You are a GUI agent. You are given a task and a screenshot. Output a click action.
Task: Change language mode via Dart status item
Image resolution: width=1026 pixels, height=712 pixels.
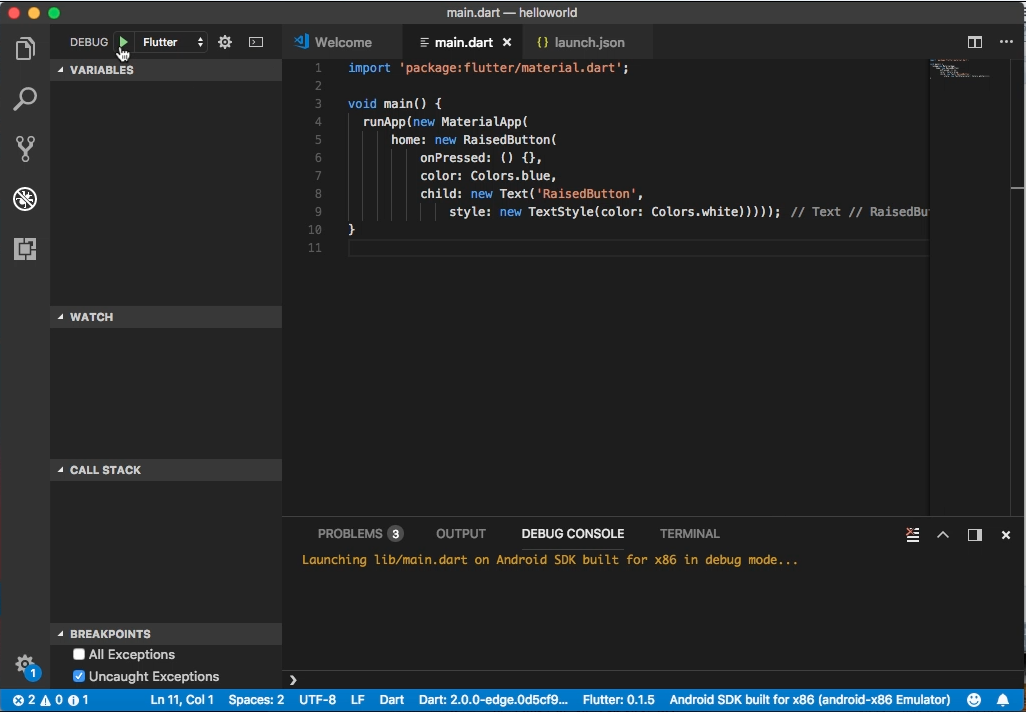click(391, 700)
